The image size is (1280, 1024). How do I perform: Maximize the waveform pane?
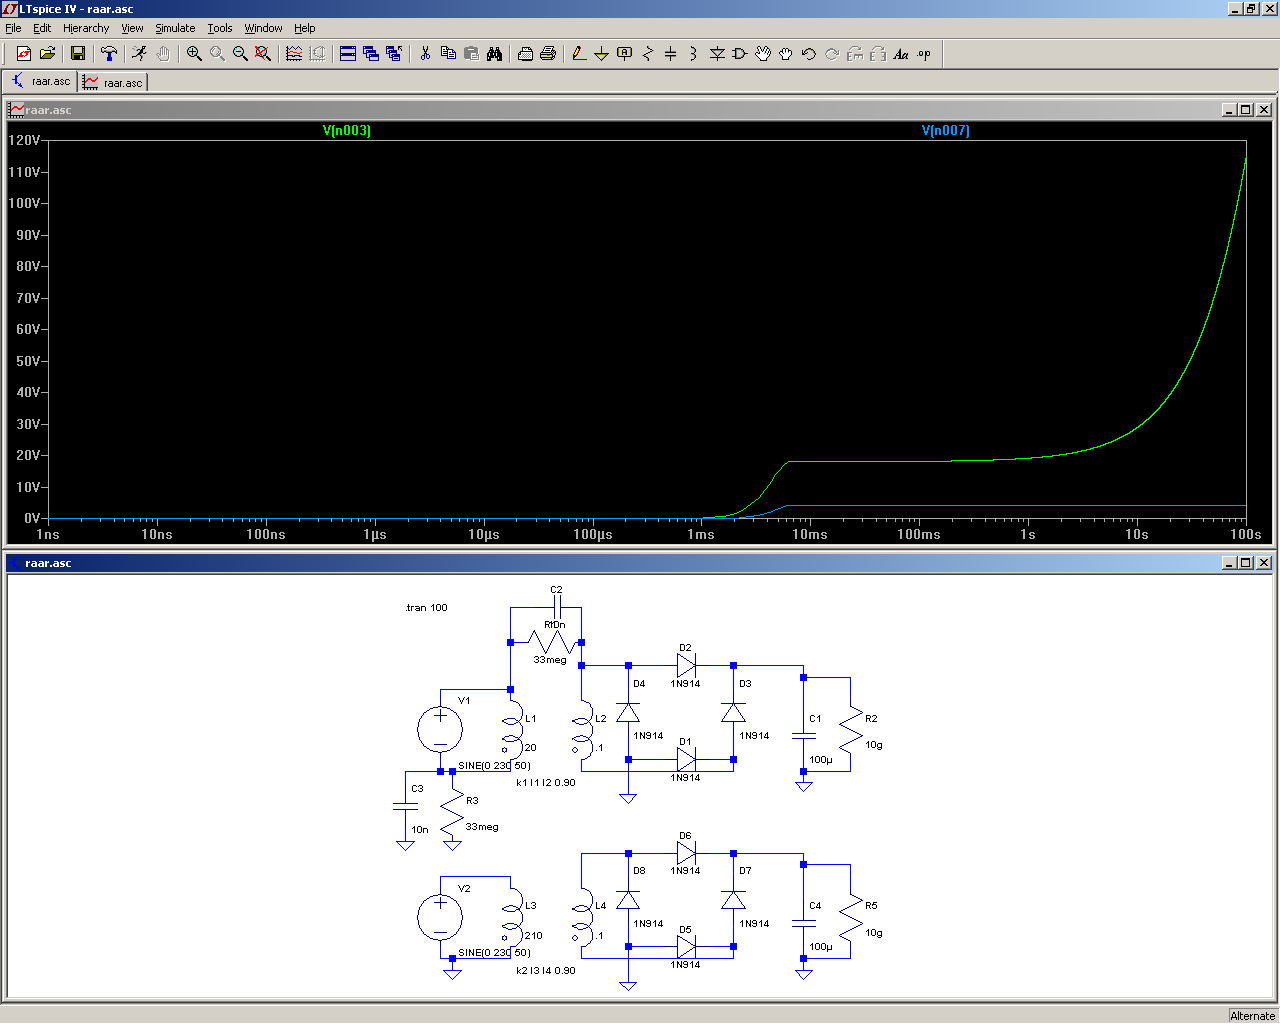click(1246, 109)
